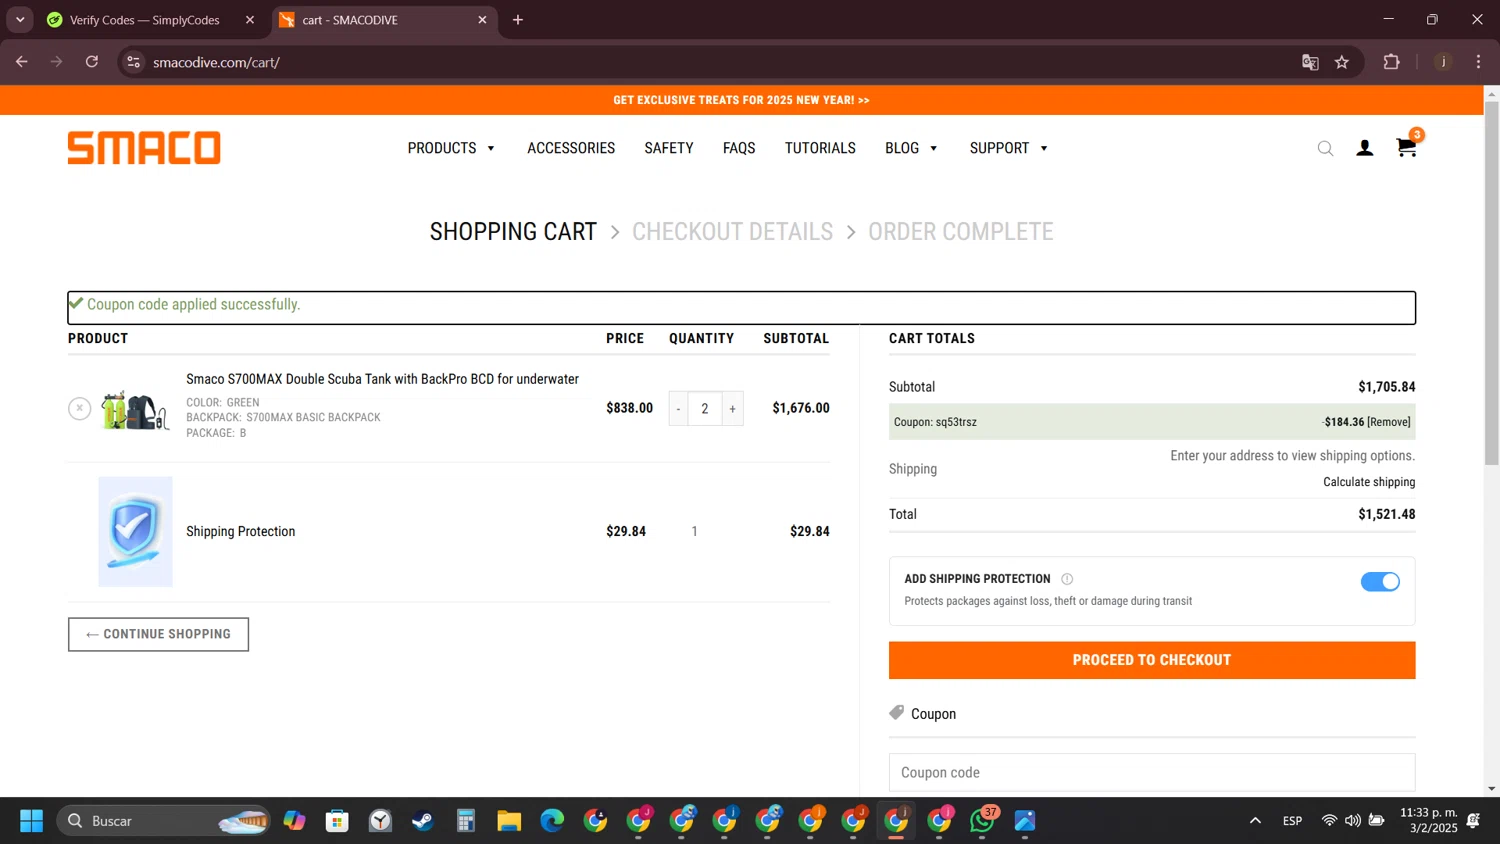This screenshot has height=844, width=1500.
Task: Open Windows Start menu
Action: 32,821
